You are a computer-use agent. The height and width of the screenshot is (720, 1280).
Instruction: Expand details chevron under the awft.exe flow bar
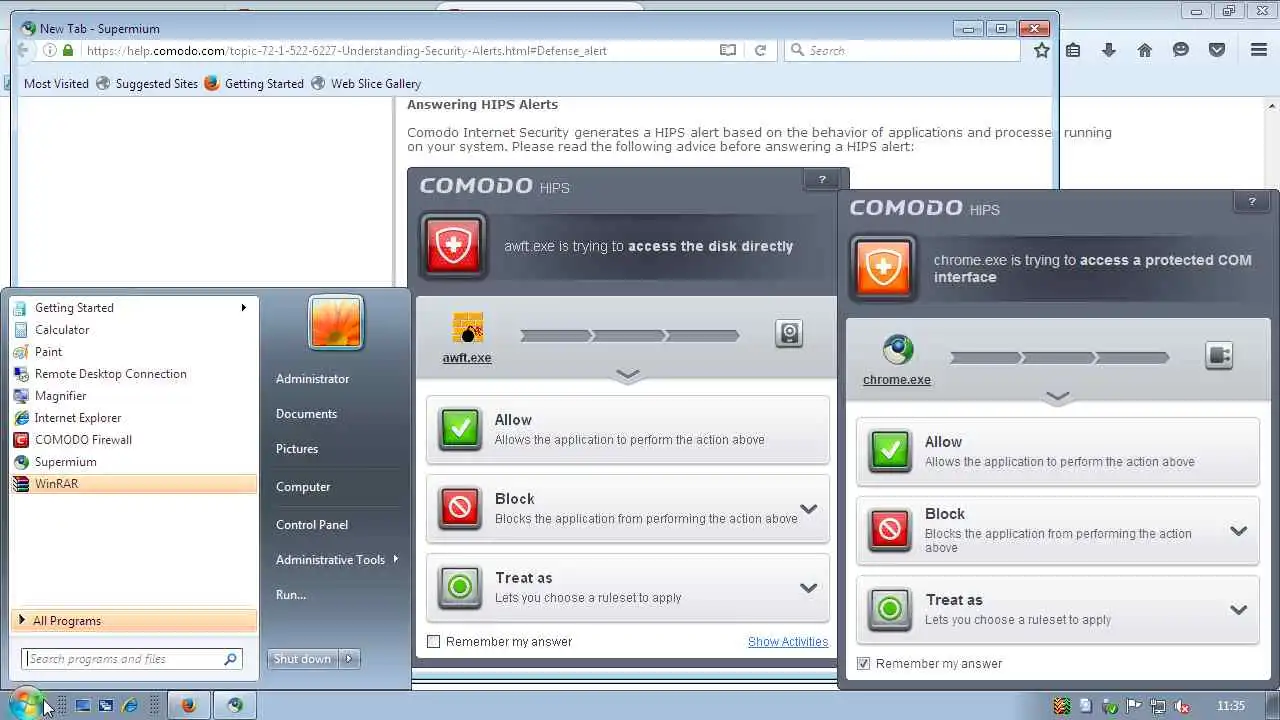tap(628, 375)
